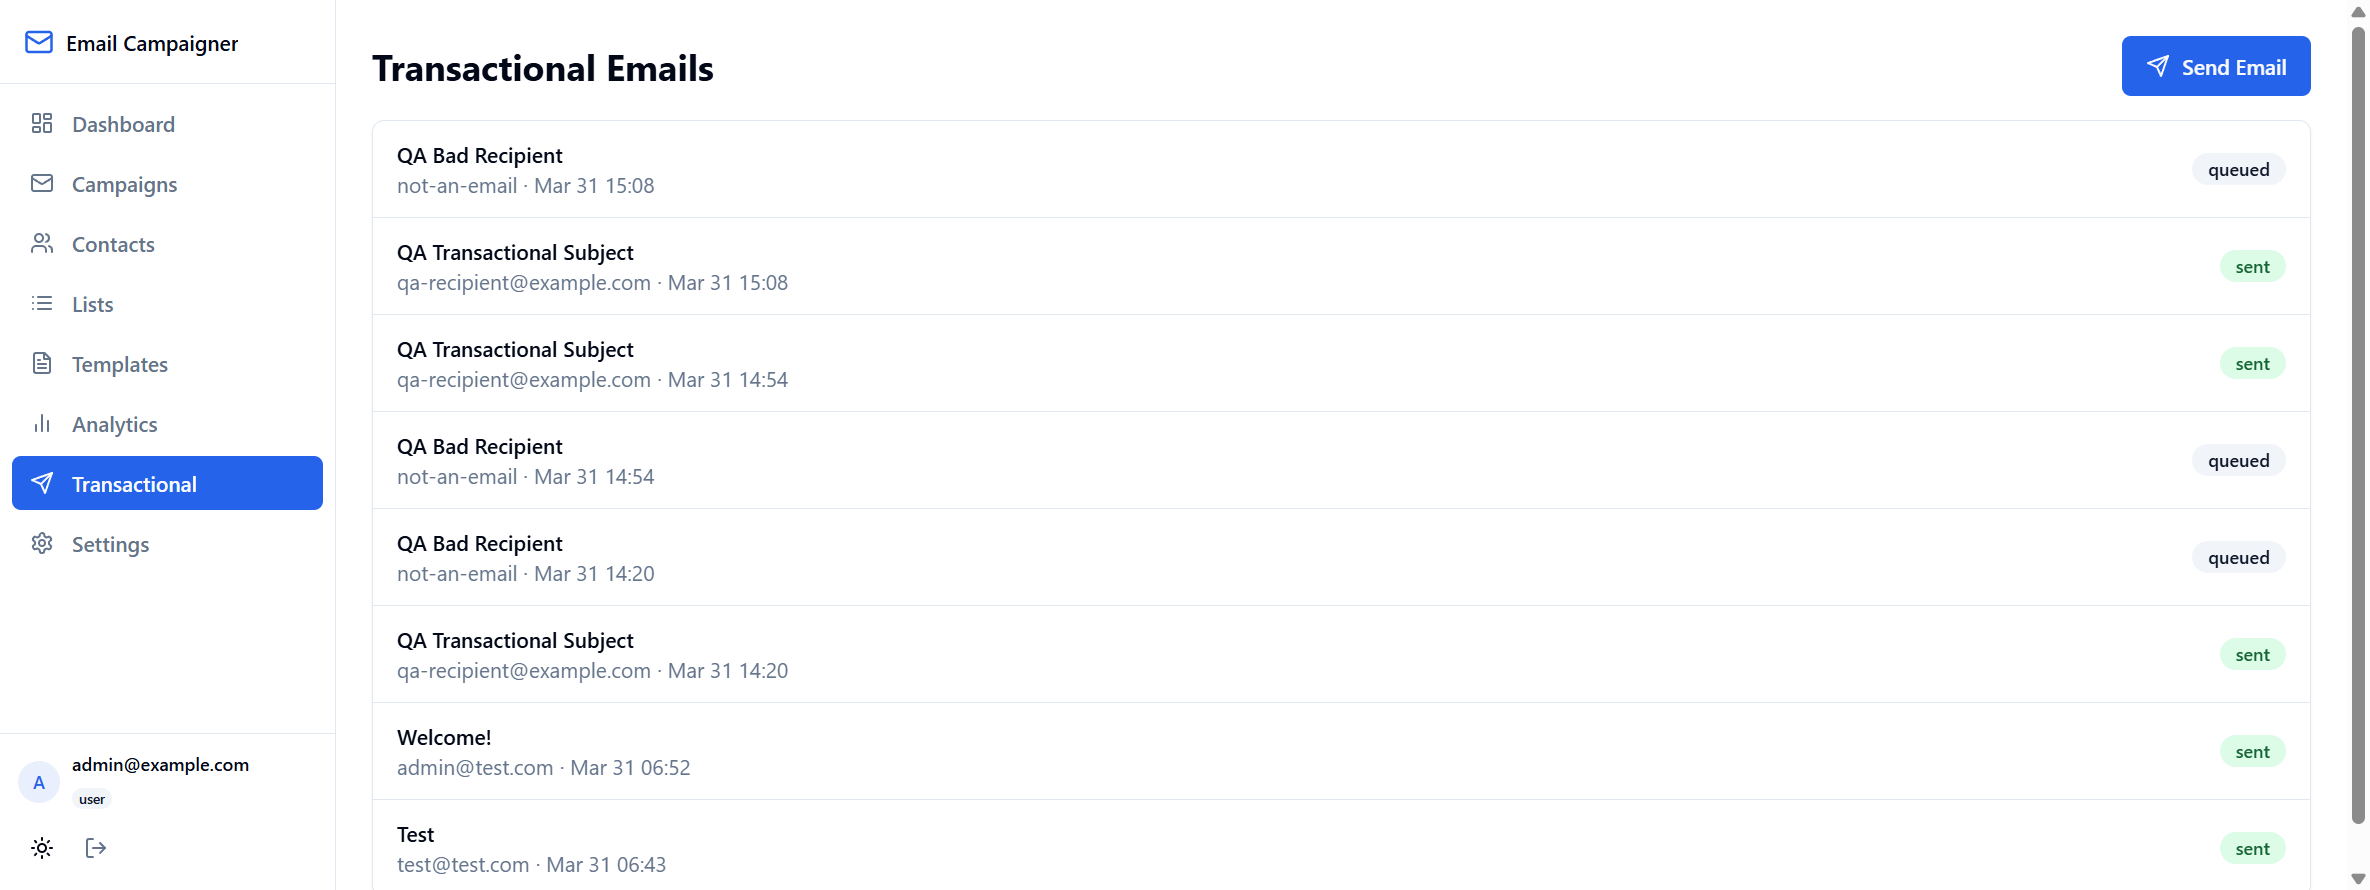
Task: Click the Lists bullet icon
Action: [42, 303]
